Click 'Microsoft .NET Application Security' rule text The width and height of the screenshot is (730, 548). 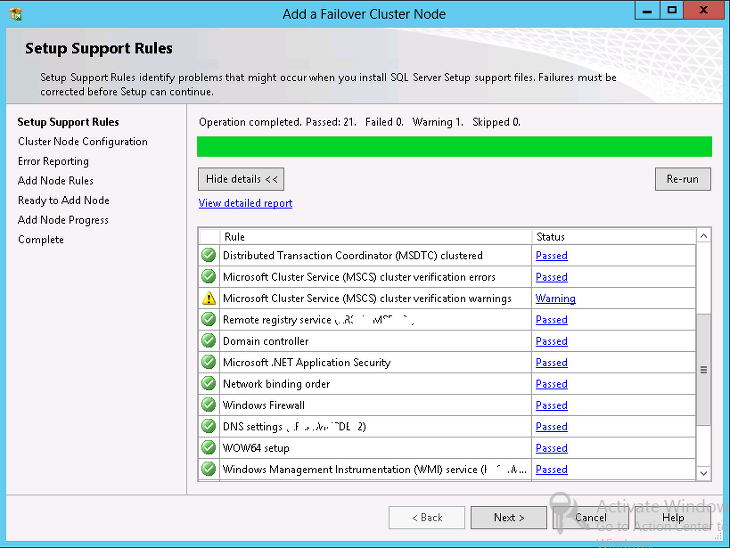coord(307,363)
